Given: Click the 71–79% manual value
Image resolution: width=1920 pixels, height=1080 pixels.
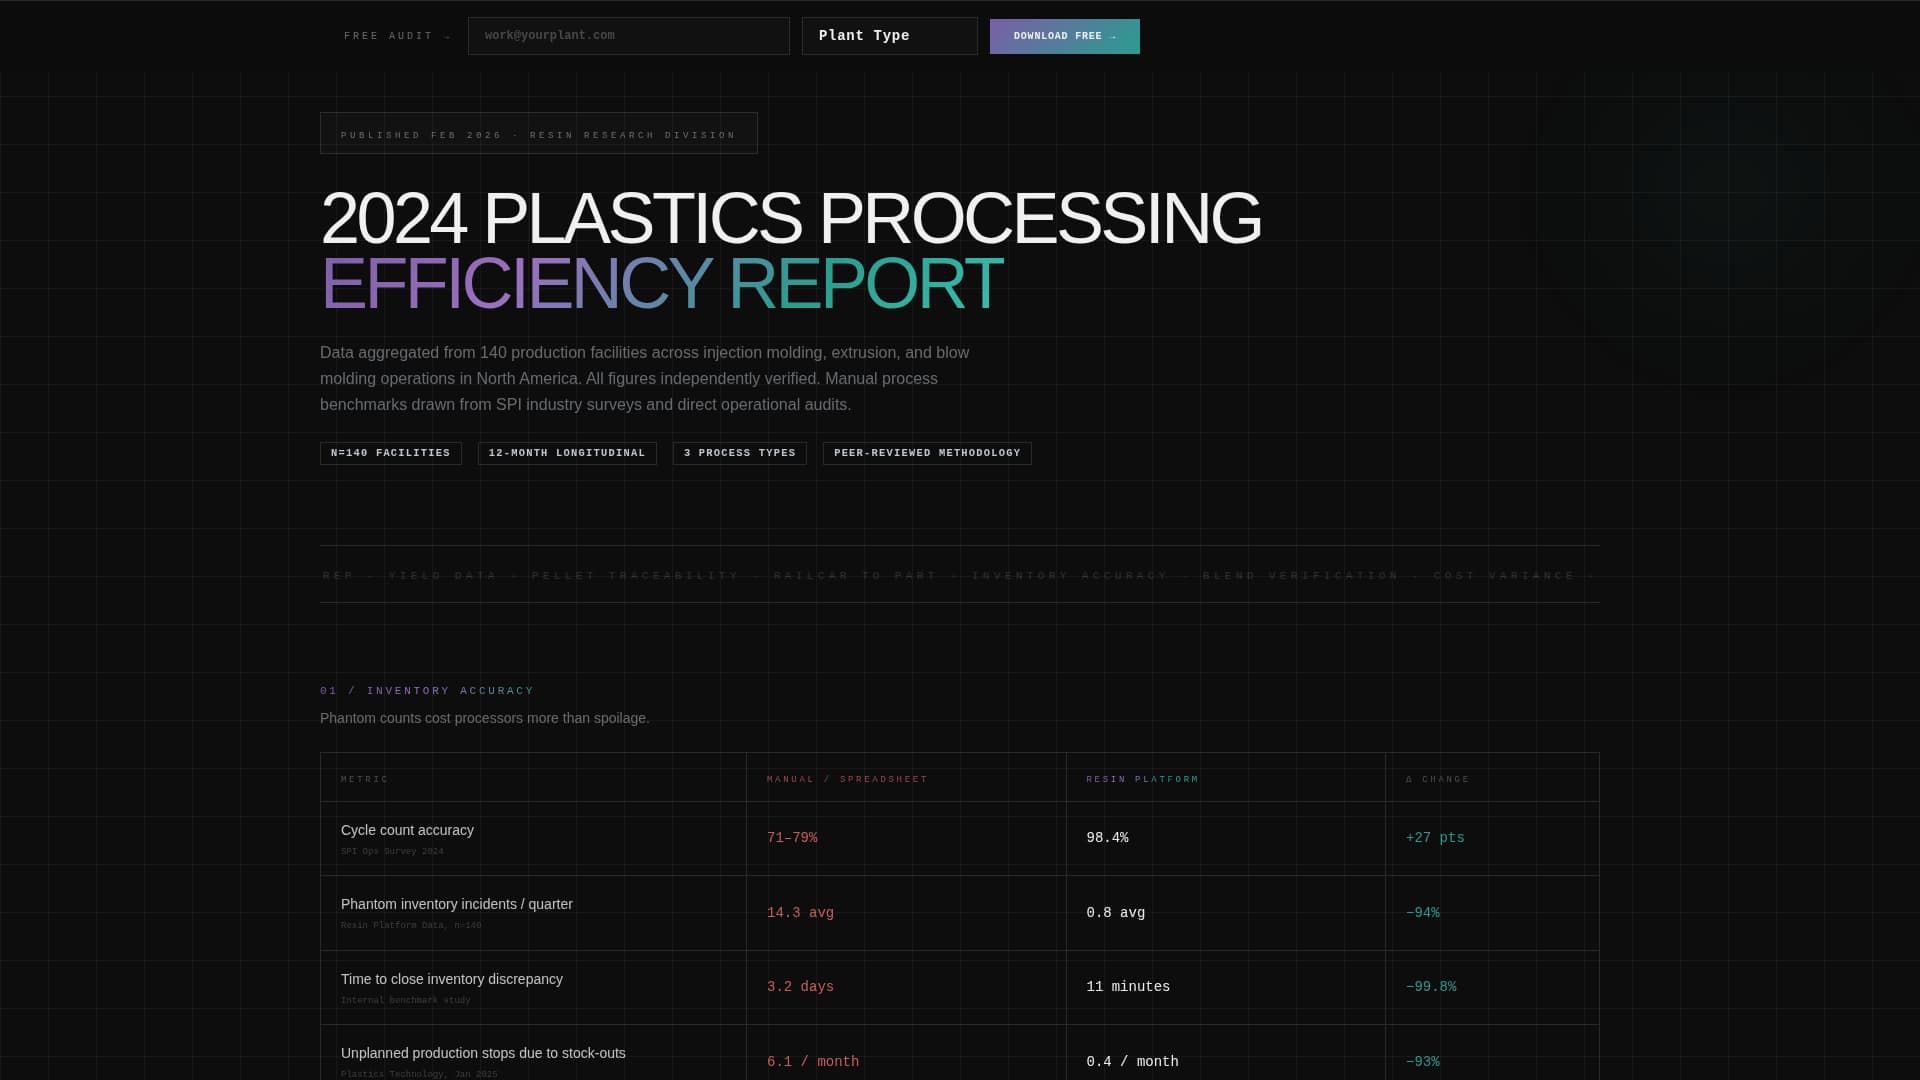Looking at the screenshot, I should click(792, 838).
